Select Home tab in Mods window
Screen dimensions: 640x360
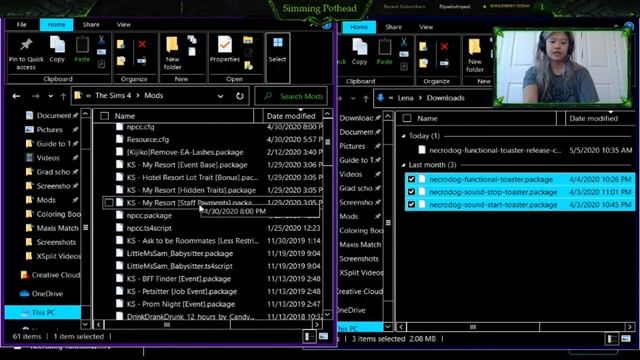pyautogui.click(x=56, y=24)
